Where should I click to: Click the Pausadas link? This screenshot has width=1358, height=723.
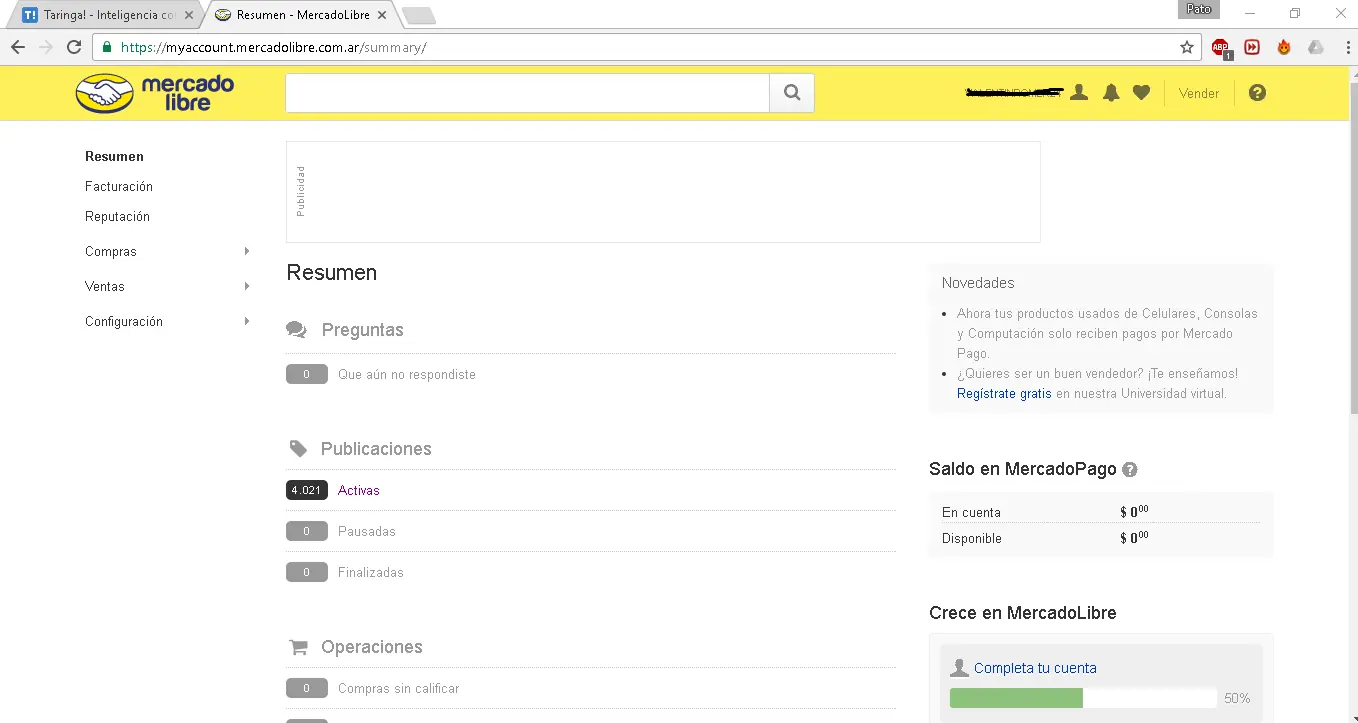367,531
